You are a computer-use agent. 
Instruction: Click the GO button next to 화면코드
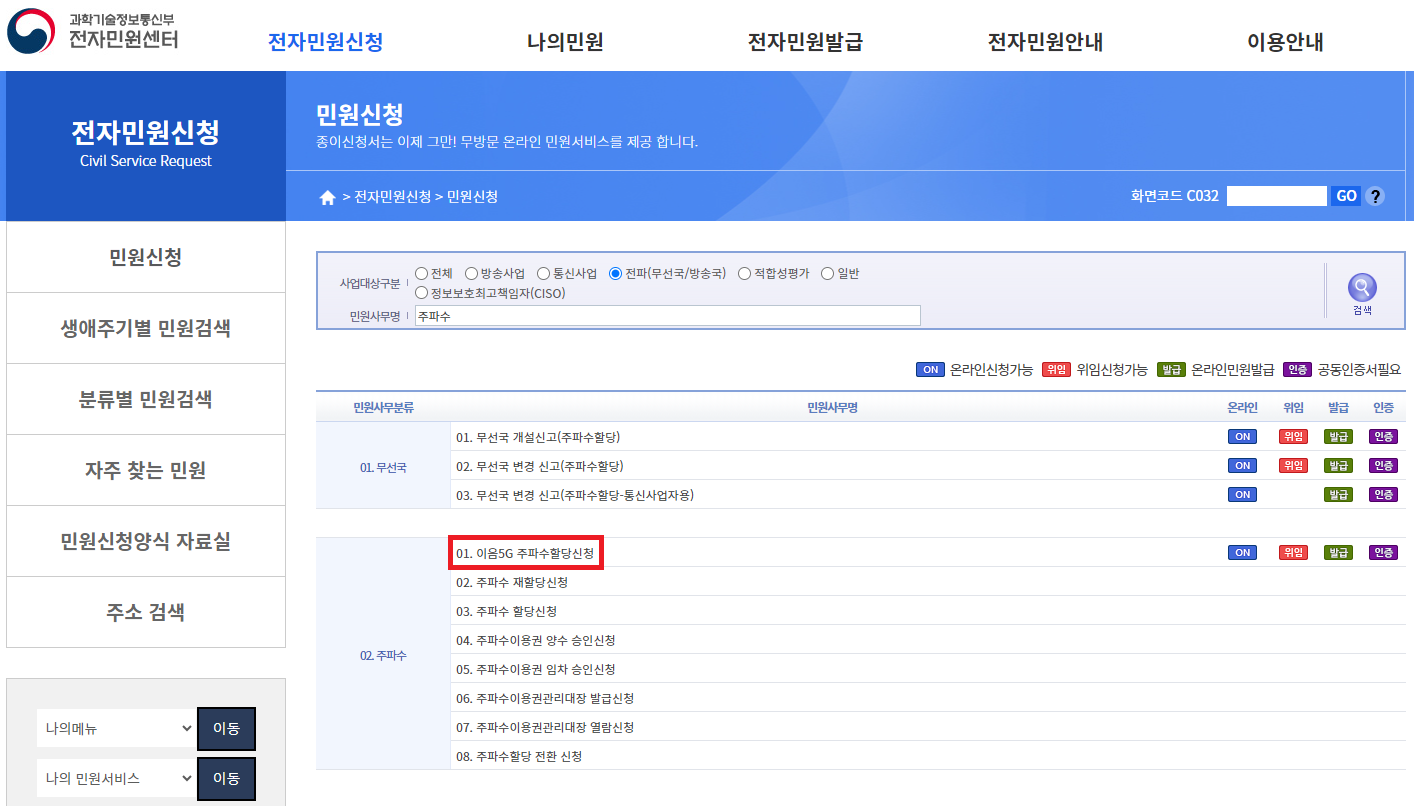(1346, 196)
